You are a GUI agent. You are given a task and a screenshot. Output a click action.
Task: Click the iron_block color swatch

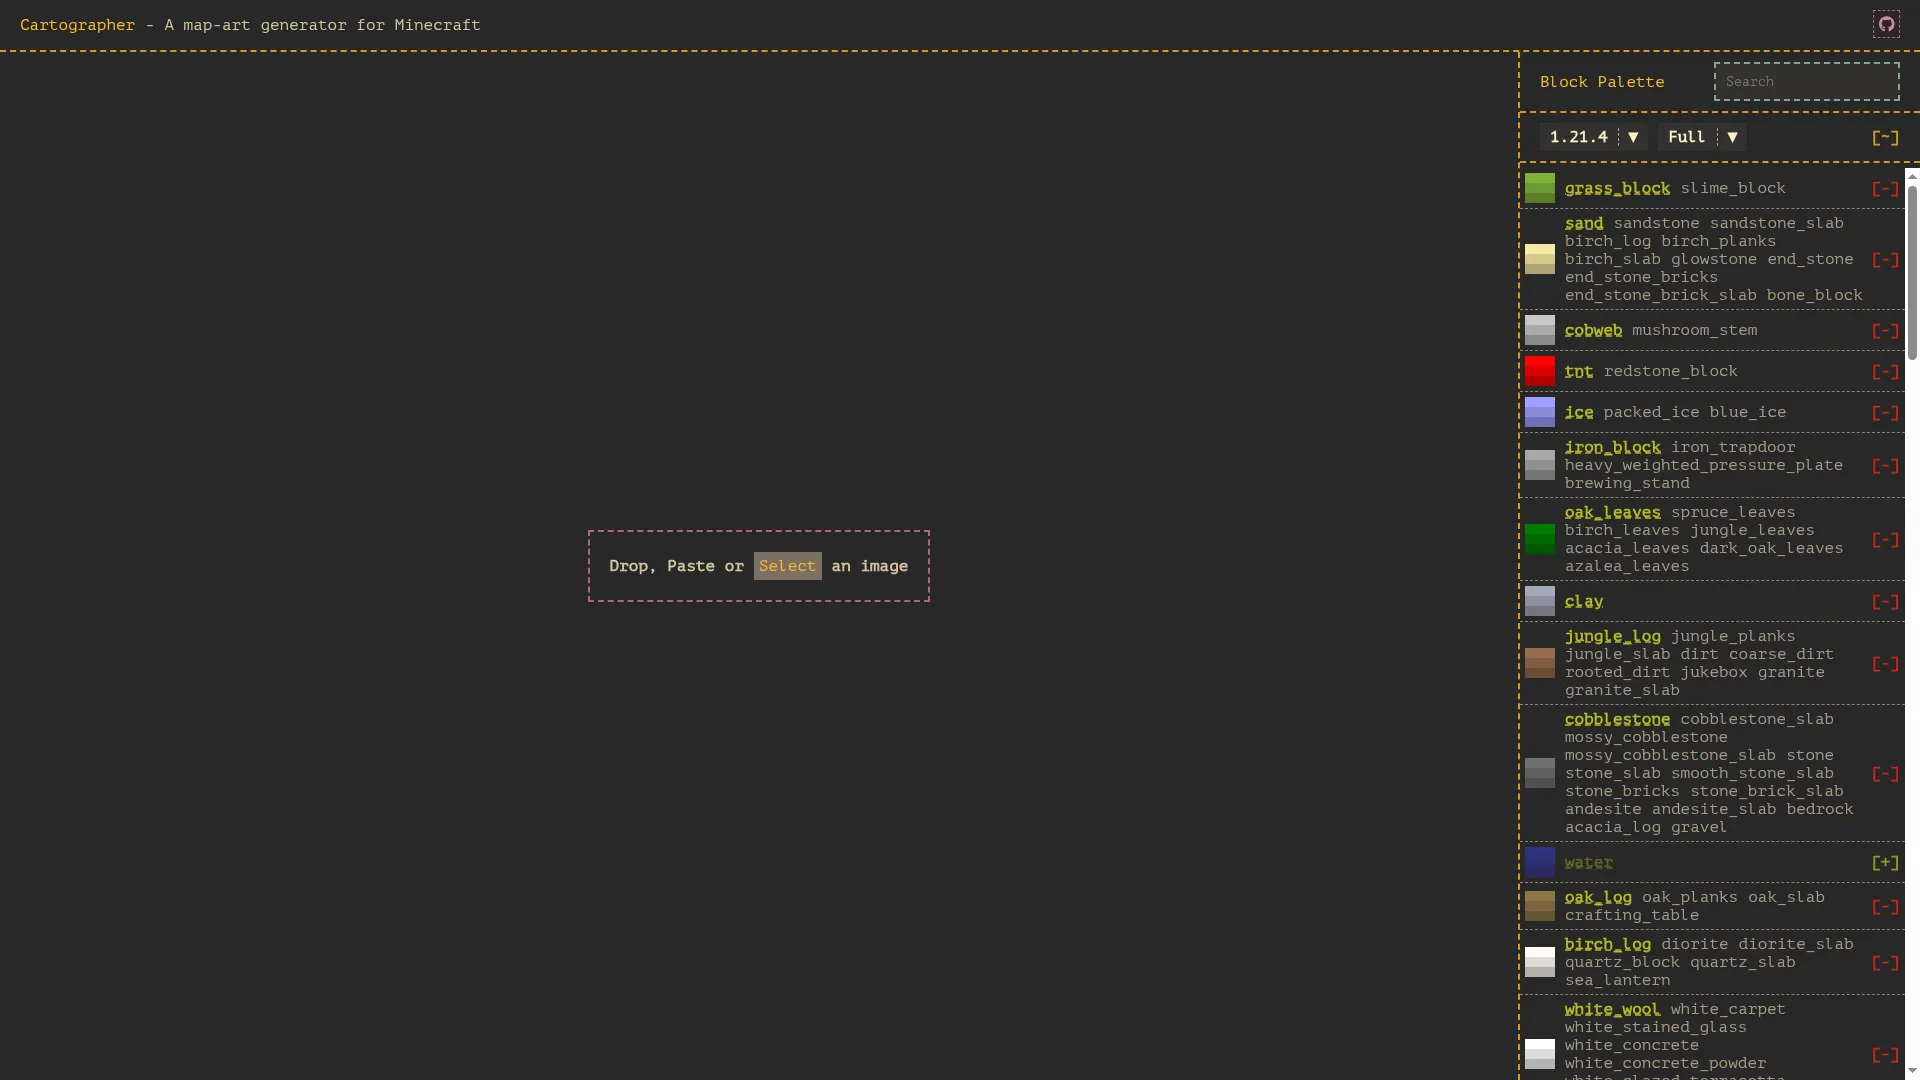pos(1540,465)
